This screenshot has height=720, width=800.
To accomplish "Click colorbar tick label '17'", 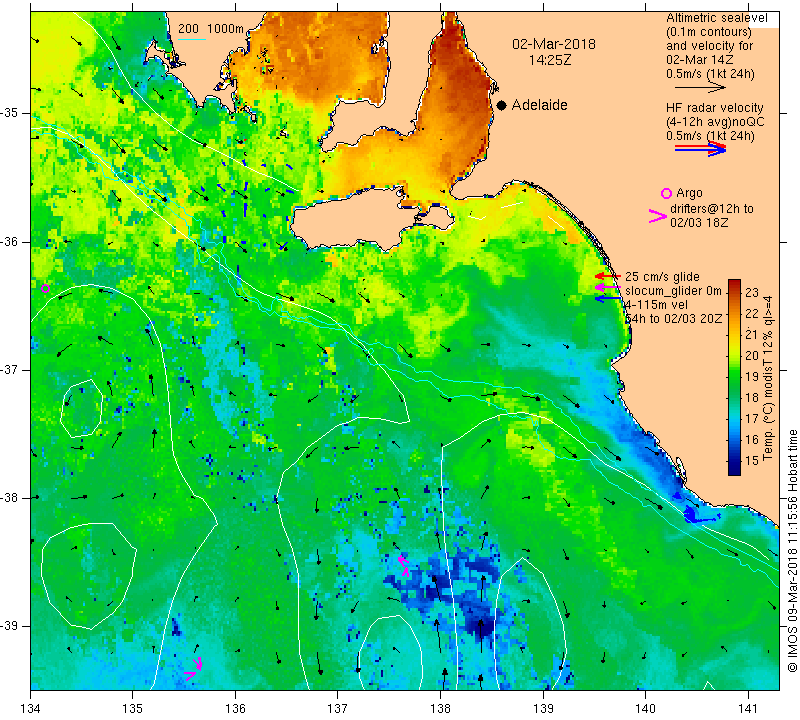I will point(752,418).
